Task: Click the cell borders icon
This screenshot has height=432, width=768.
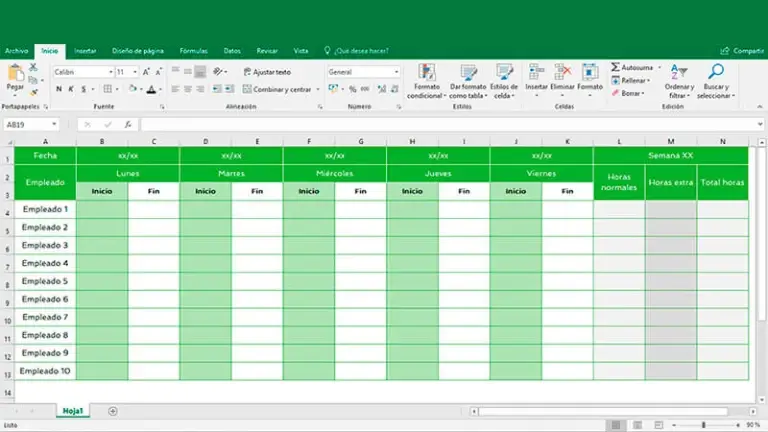Action: [107, 89]
